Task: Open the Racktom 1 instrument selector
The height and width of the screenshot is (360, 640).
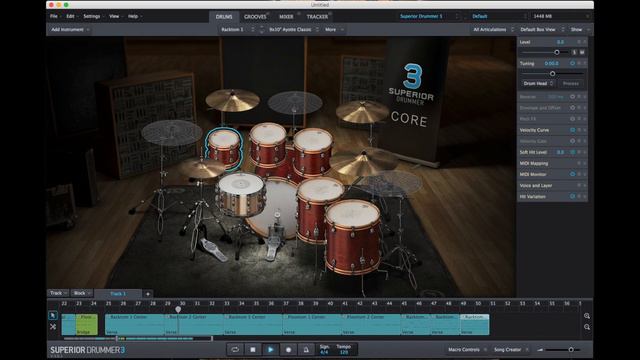Action: [x=237, y=29]
